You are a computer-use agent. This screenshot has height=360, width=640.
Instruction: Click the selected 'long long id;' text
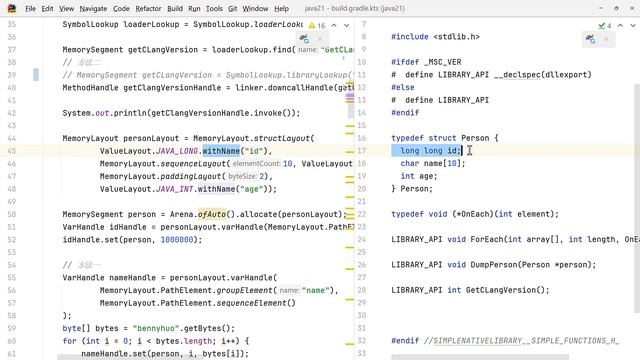427,151
